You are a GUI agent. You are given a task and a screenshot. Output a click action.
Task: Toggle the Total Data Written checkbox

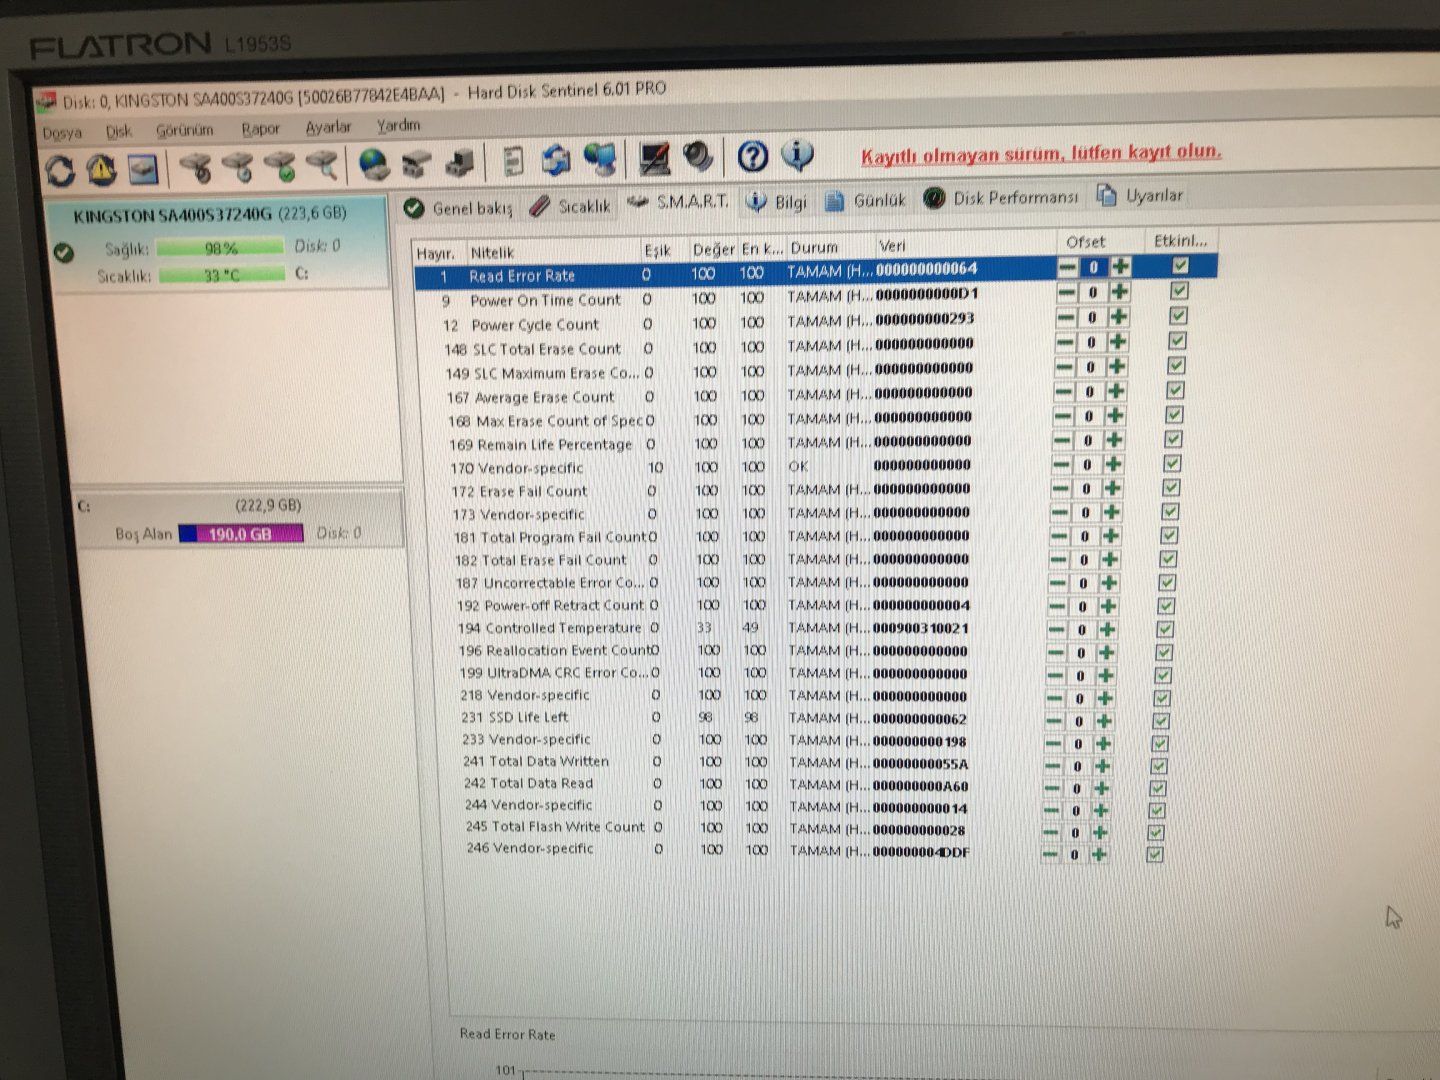[x=1158, y=766]
